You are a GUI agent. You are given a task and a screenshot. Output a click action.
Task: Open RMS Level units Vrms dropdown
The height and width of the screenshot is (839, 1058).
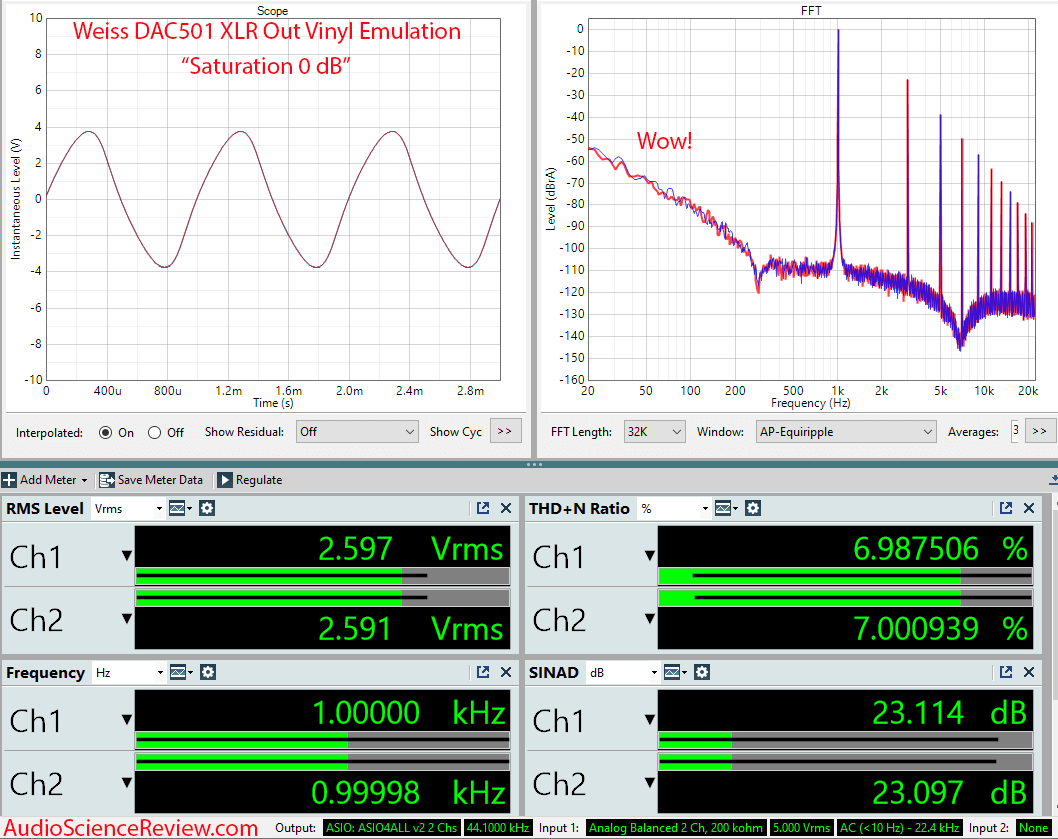[x=128, y=509]
